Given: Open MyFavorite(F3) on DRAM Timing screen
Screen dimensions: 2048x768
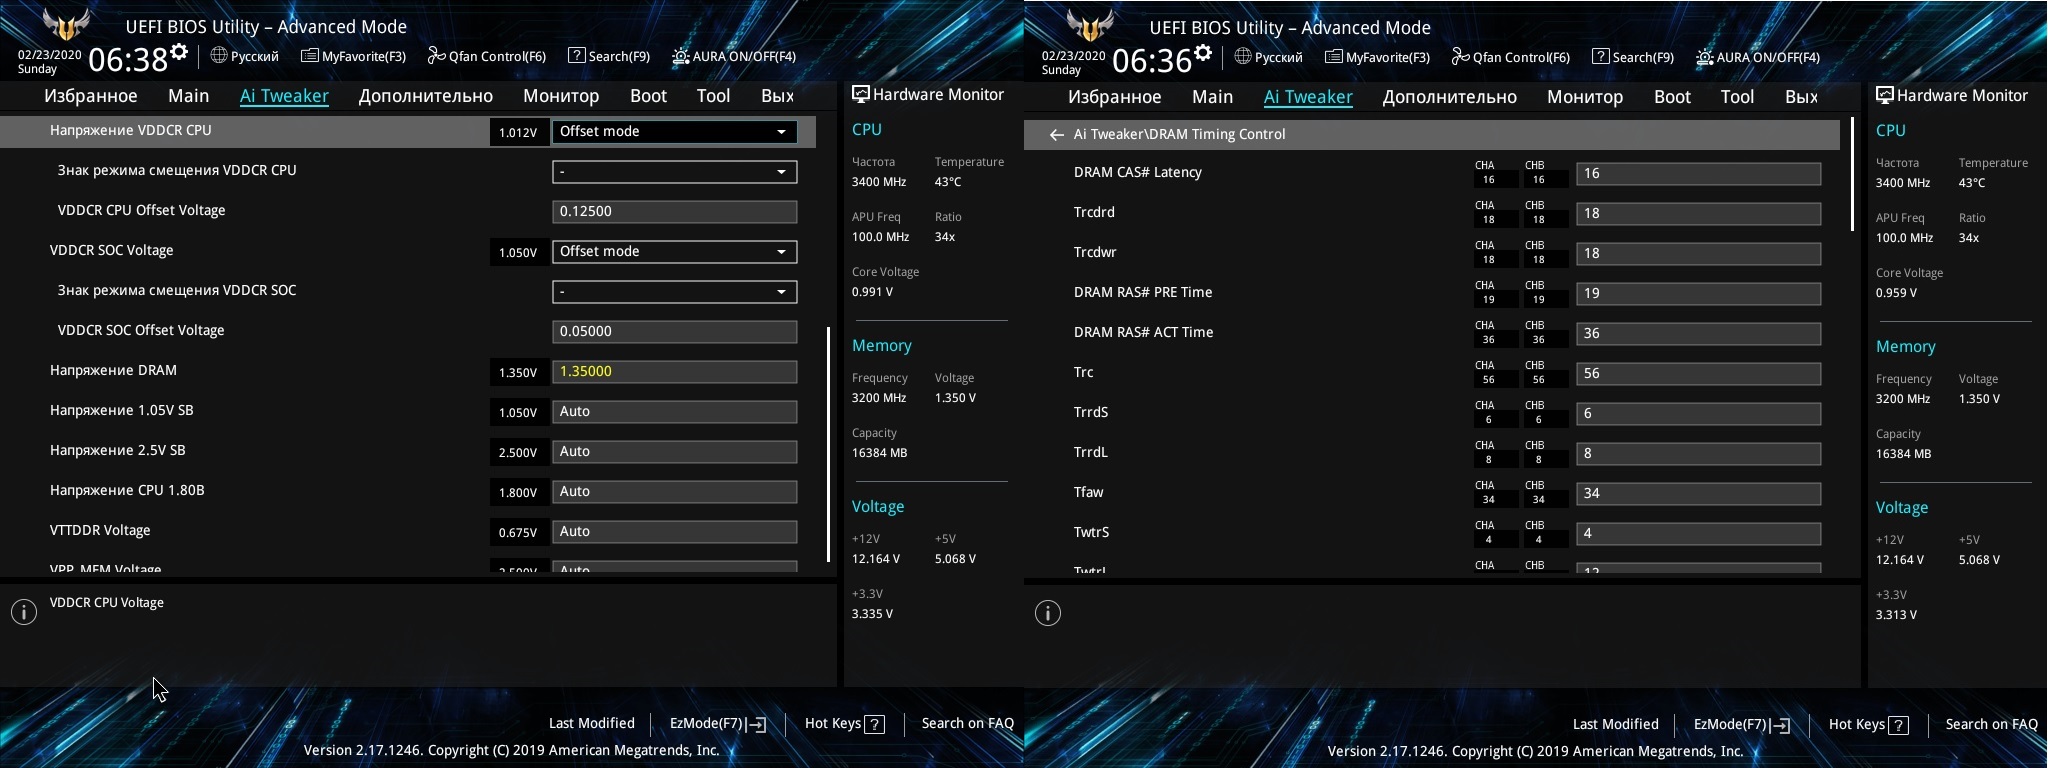Looking at the screenshot, I should coord(1377,57).
